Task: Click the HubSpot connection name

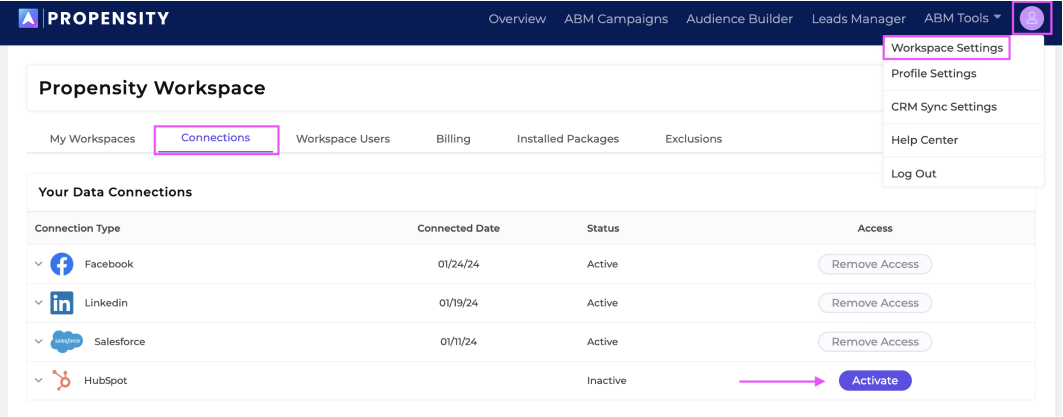Action: pos(105,381)
